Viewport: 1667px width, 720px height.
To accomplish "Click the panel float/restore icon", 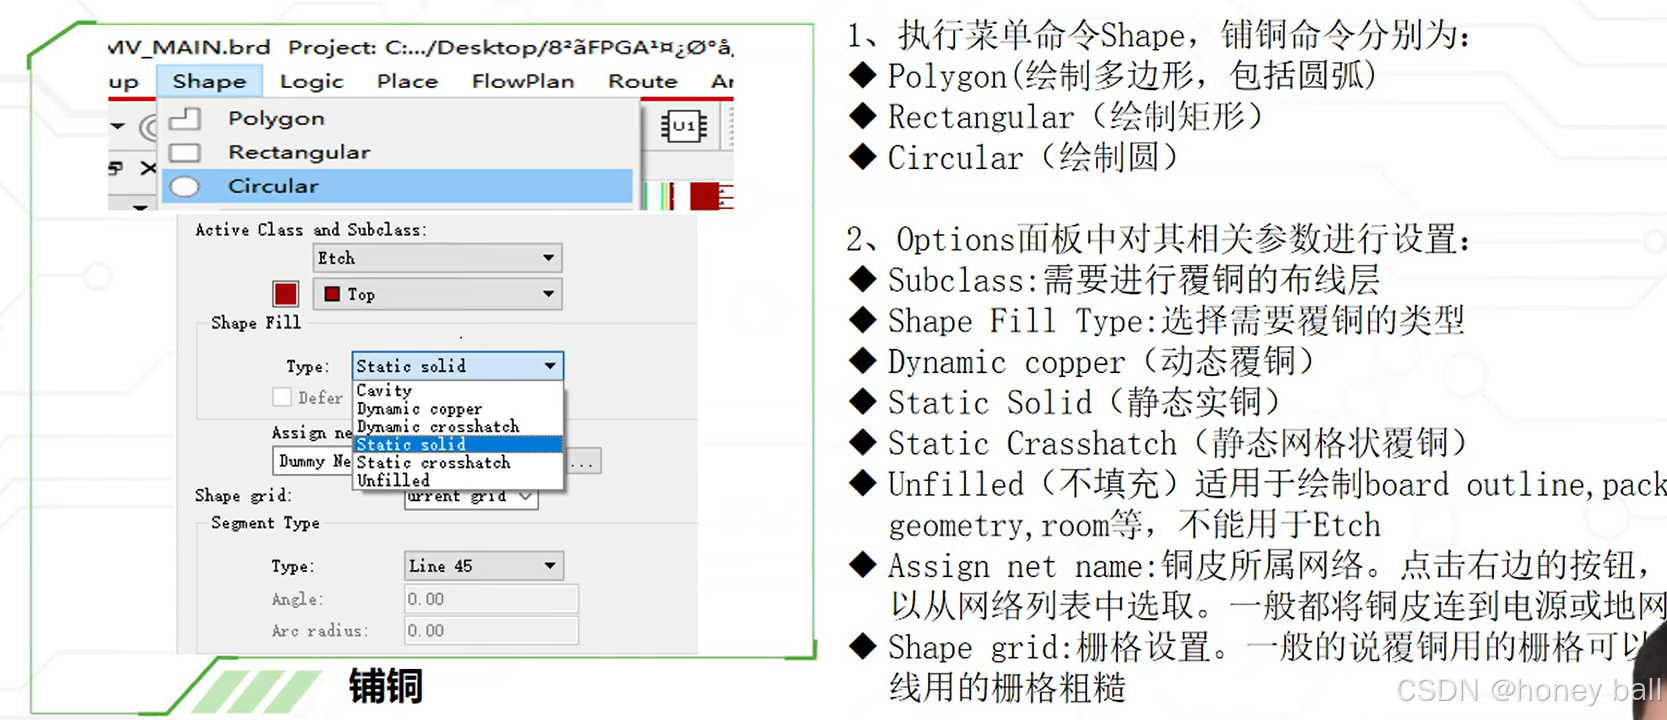I will coord(117,167).
